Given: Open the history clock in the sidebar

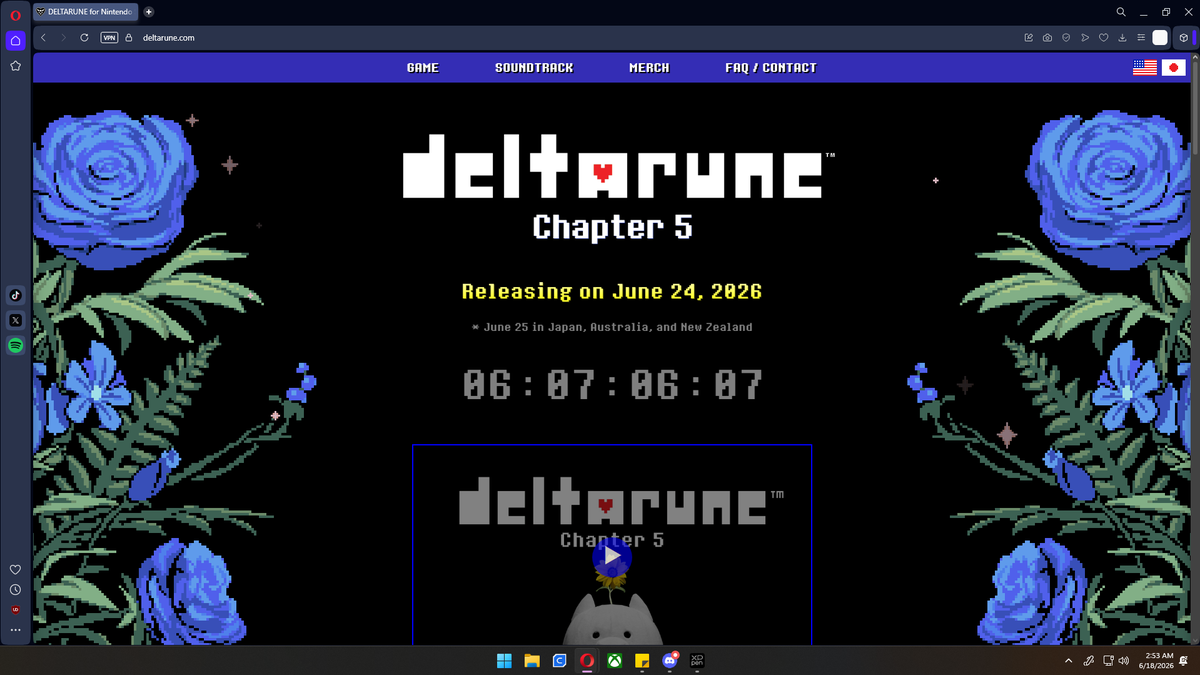Looking at the screenshot, I should click(x=15, y=590).
